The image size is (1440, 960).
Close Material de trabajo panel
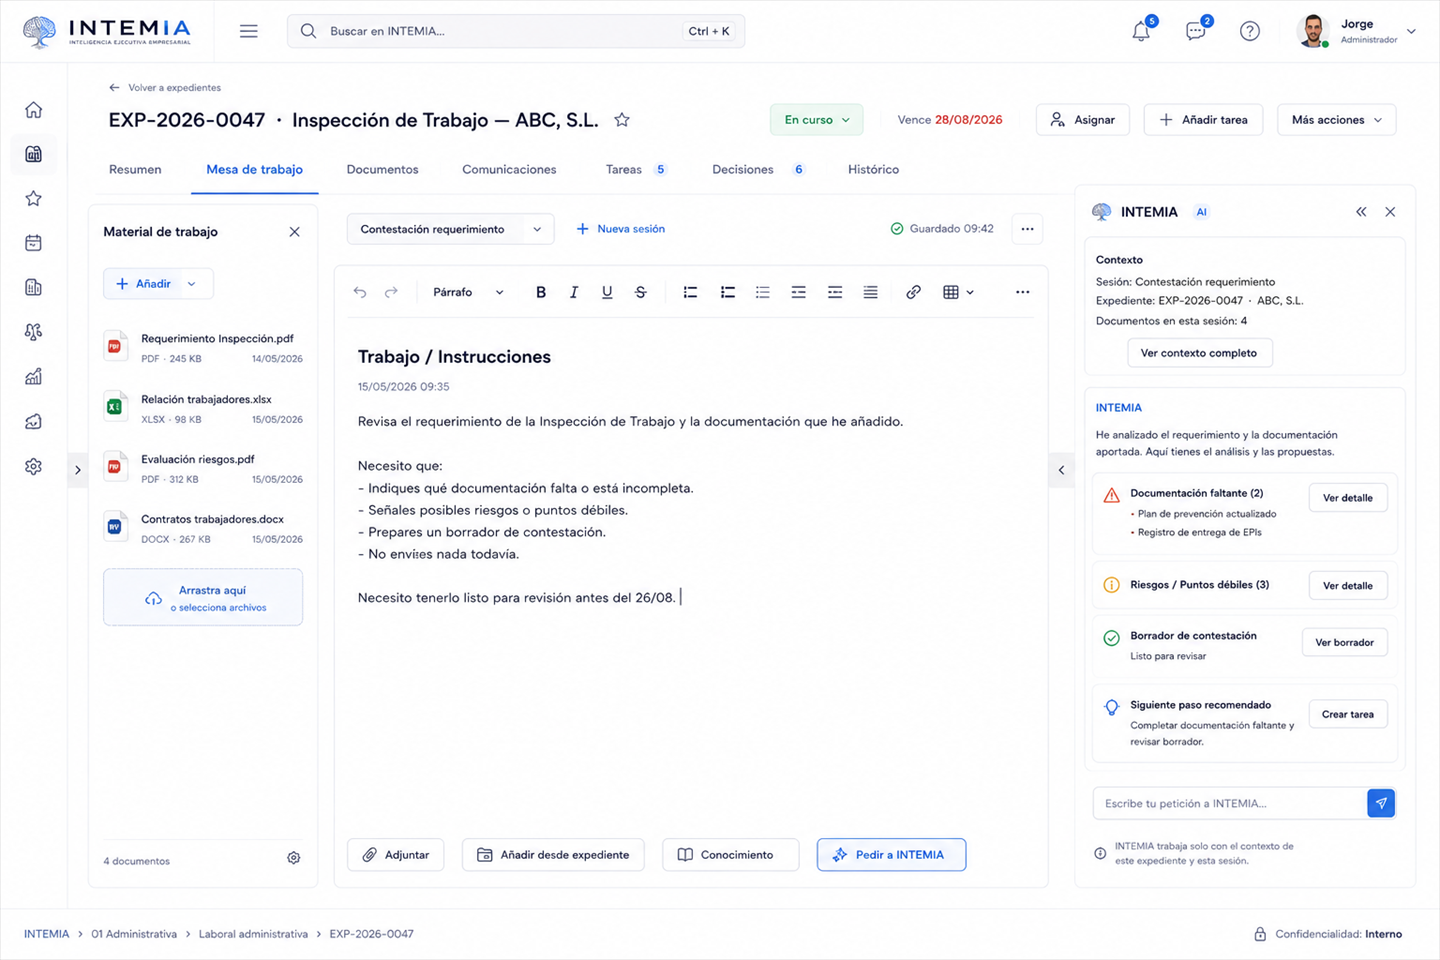coord(294,232)
